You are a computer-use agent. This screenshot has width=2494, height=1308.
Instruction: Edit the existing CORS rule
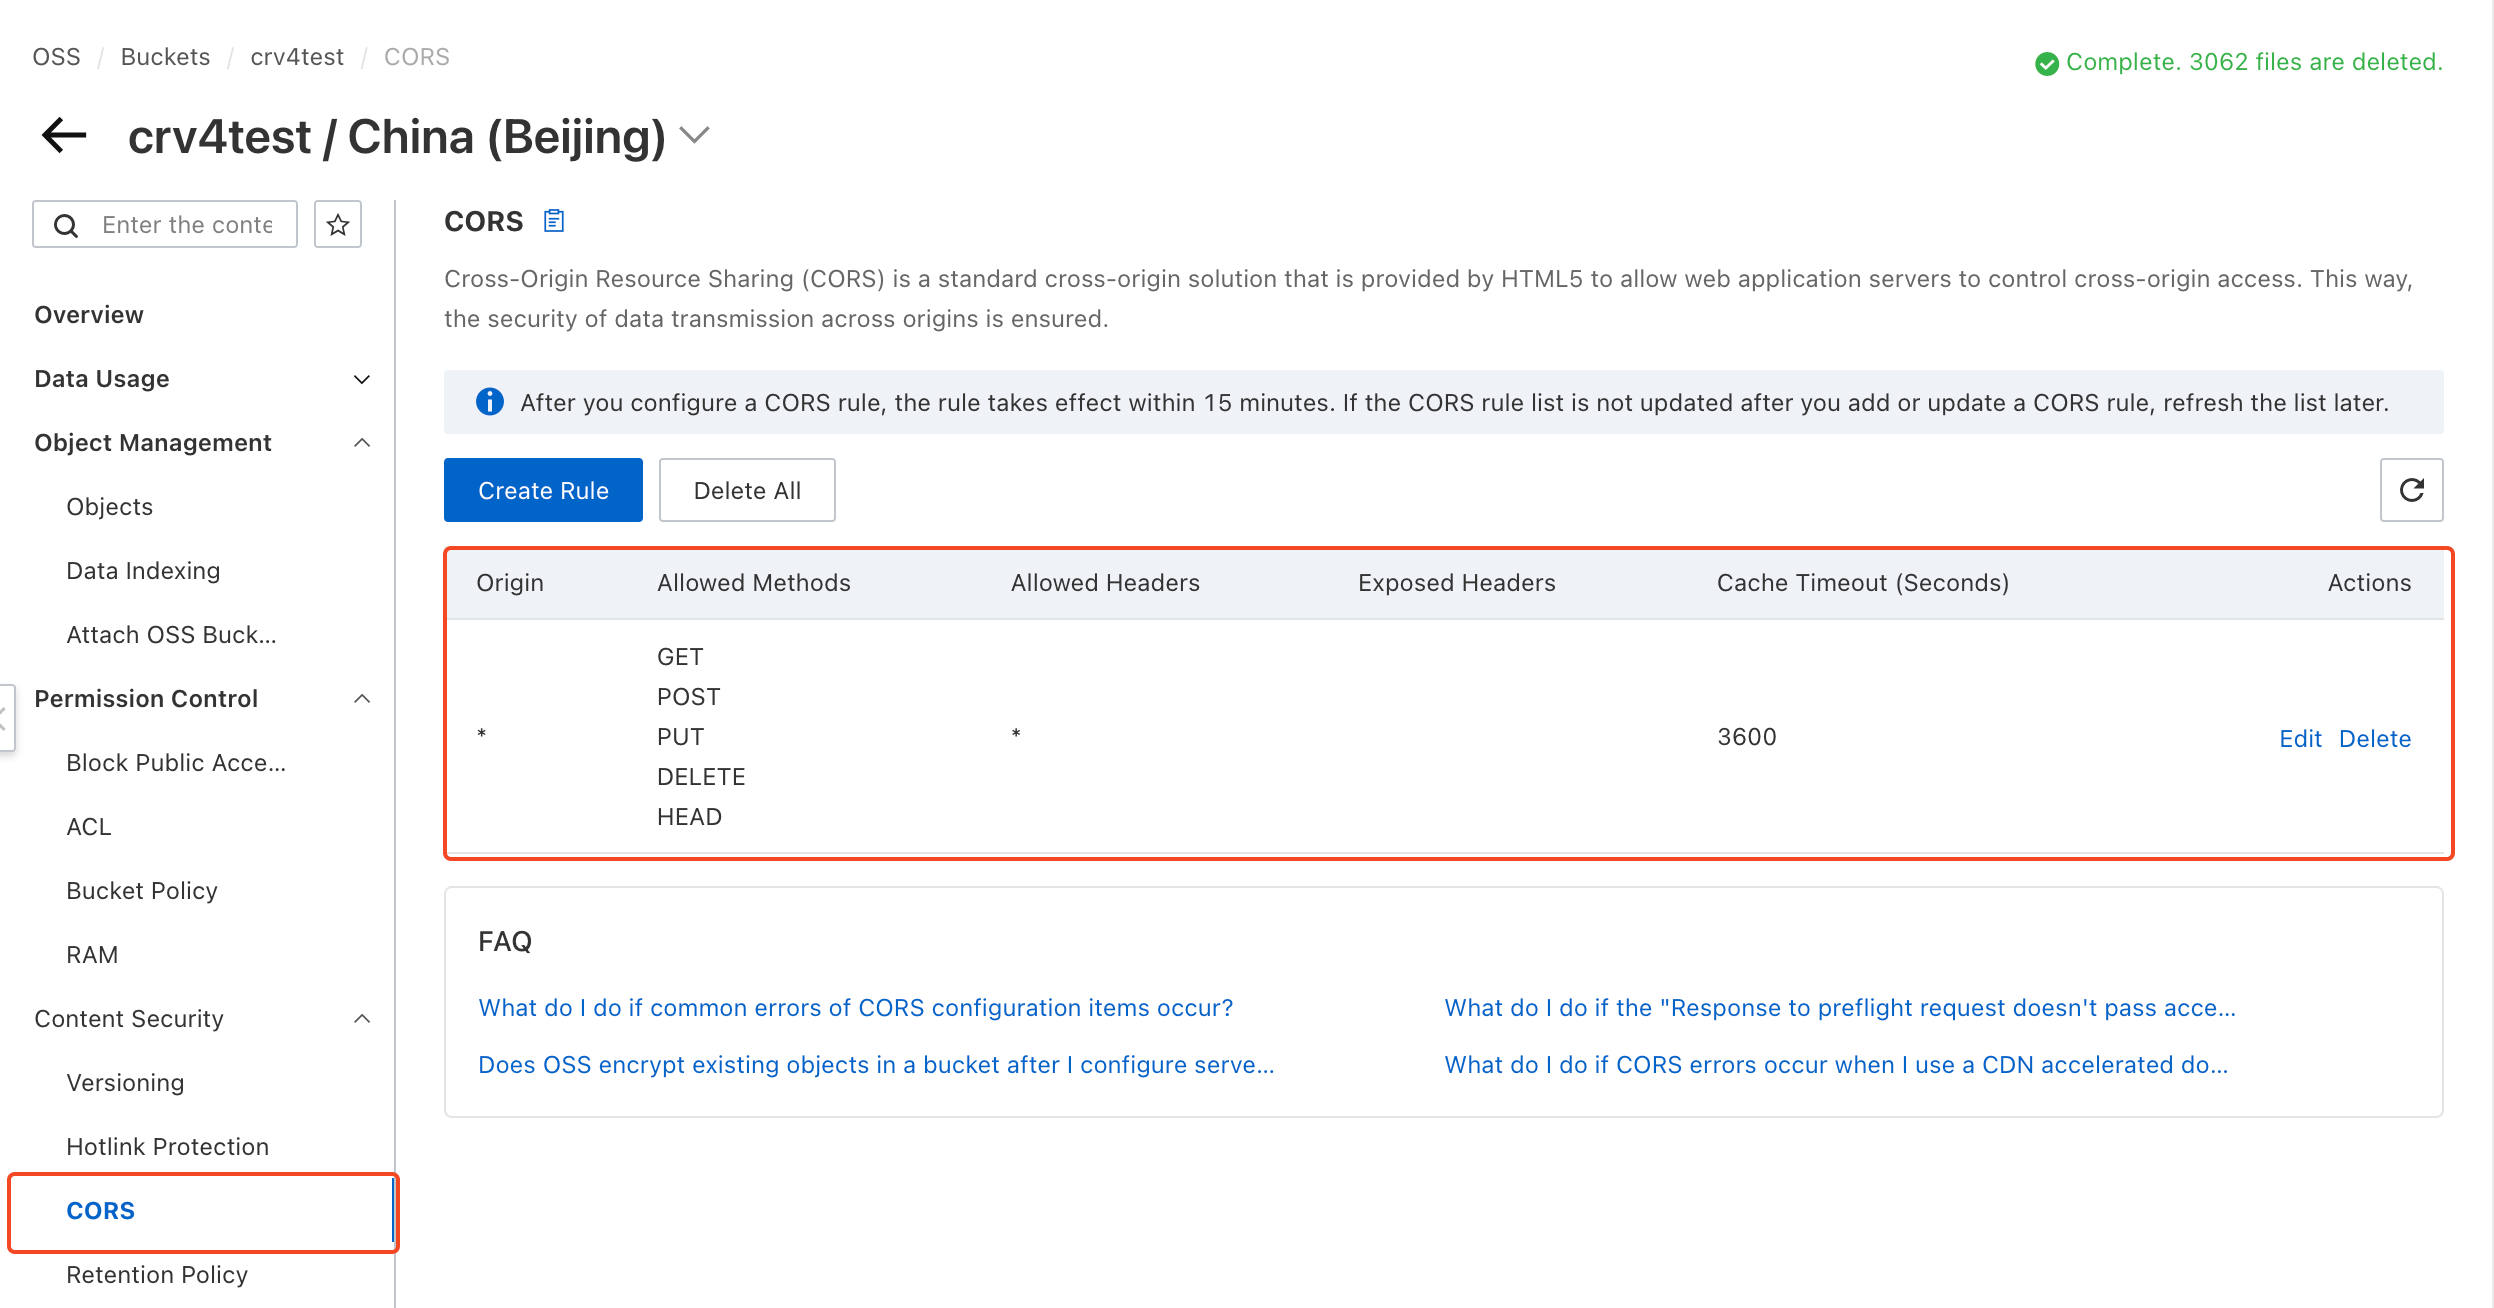pos(2299,739)
